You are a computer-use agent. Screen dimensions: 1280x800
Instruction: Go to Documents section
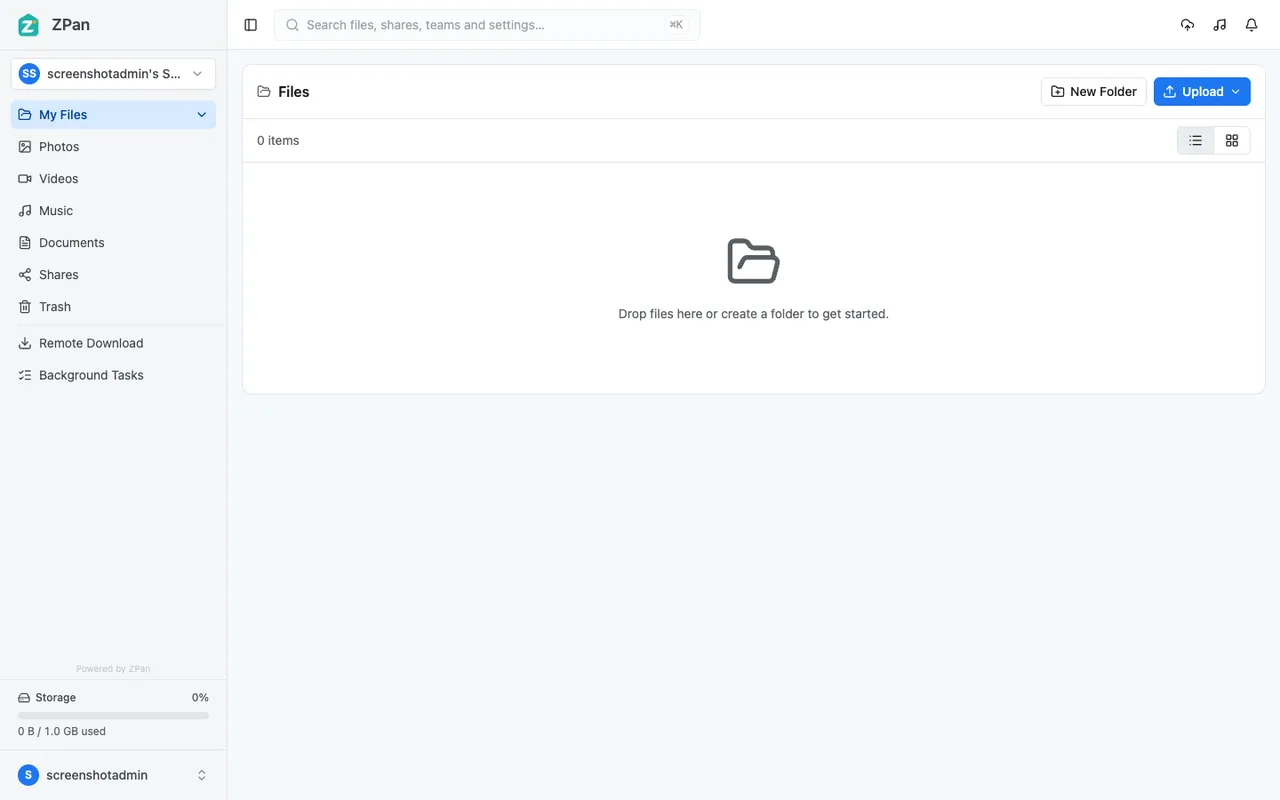[x=113, y=243]
